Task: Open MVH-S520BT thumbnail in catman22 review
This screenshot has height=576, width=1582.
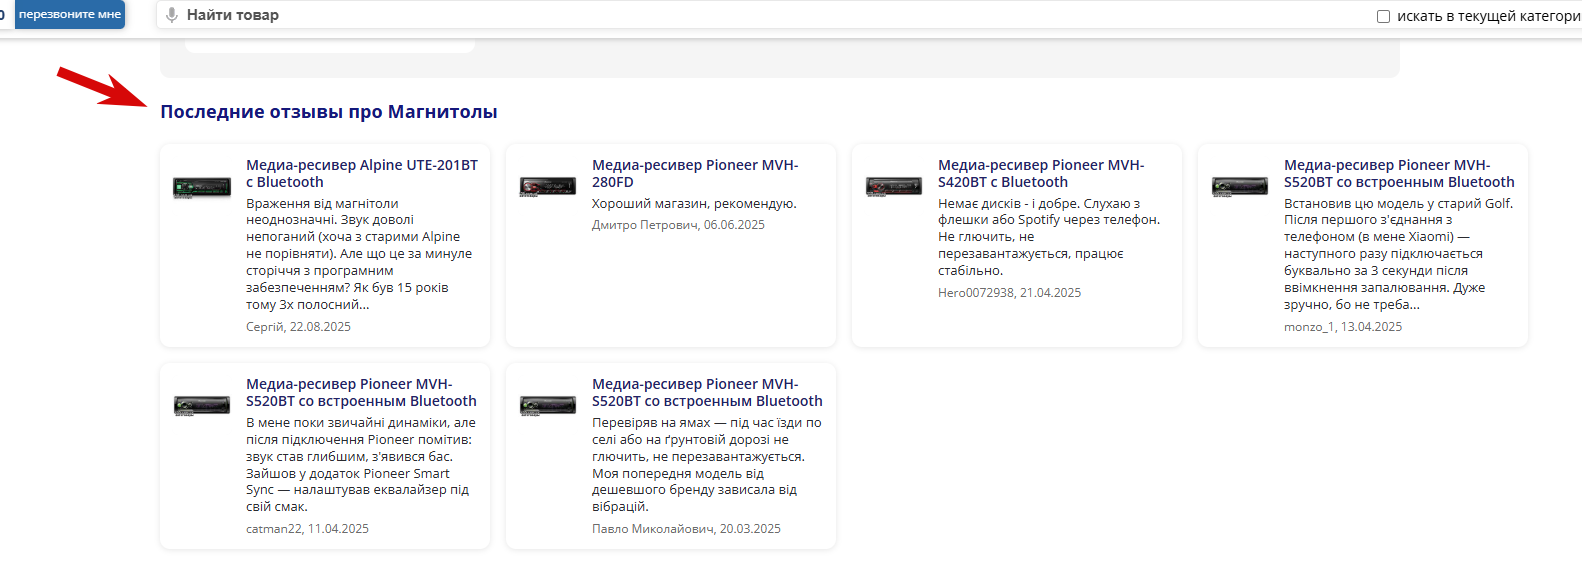Action: [x=202, y=406]
